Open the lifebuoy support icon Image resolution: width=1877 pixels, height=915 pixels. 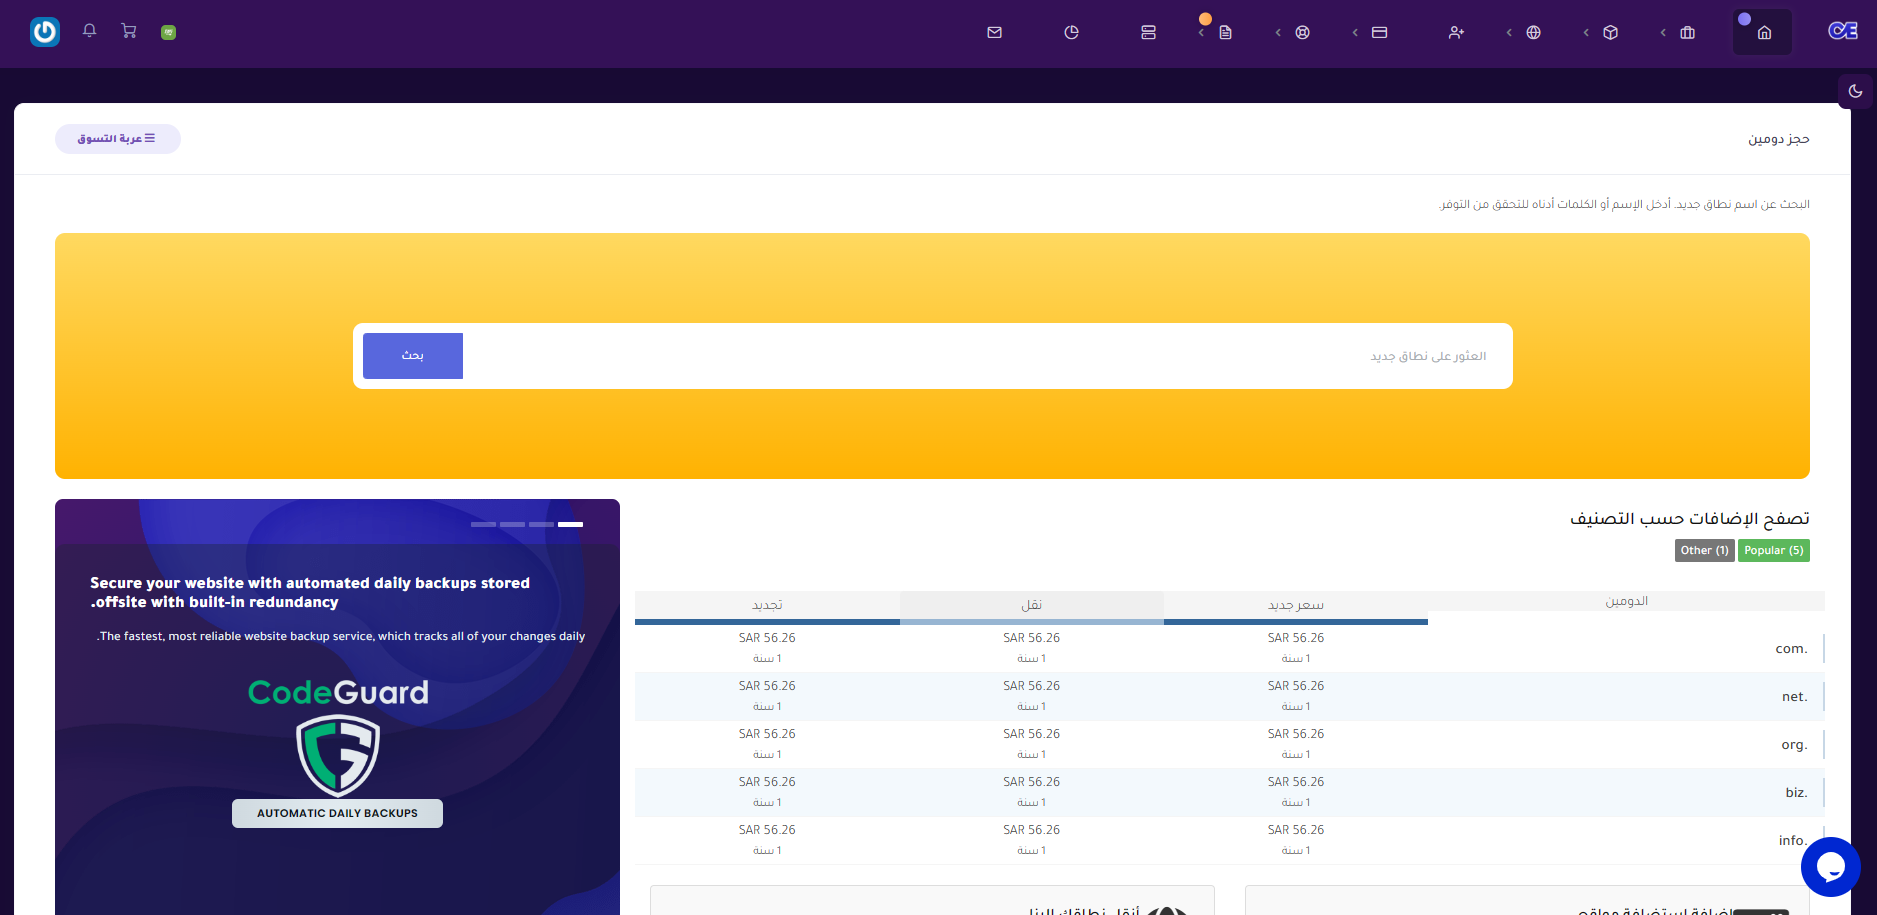[x=1302, y=32]
